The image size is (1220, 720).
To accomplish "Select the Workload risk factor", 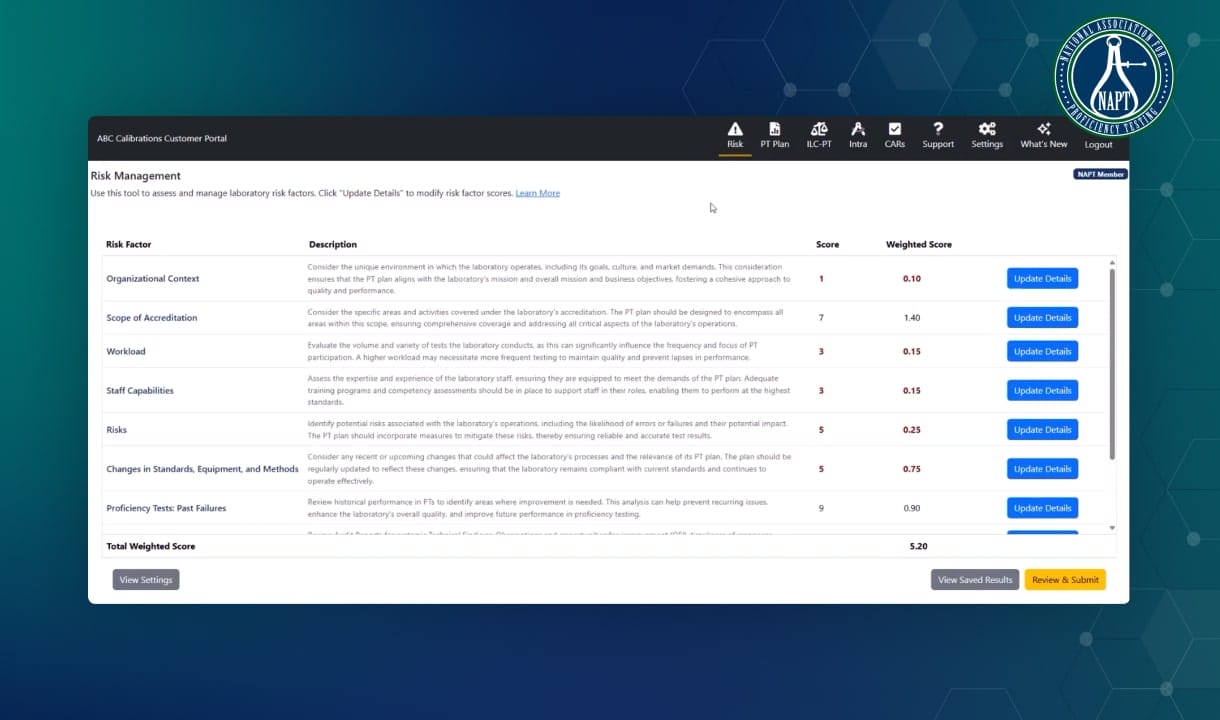I will point(126,352).
